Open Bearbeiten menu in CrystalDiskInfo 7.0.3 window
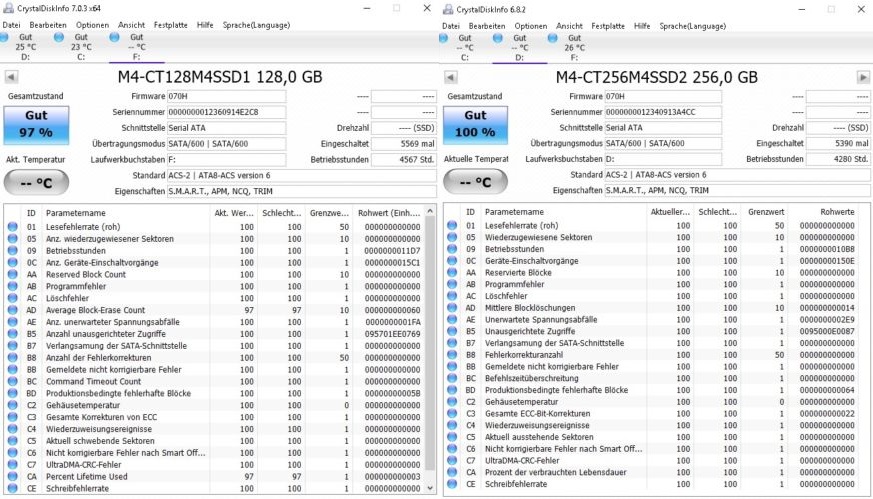Image resolution: width=873 pixels, height=499 pixels. tap(48, 25)
